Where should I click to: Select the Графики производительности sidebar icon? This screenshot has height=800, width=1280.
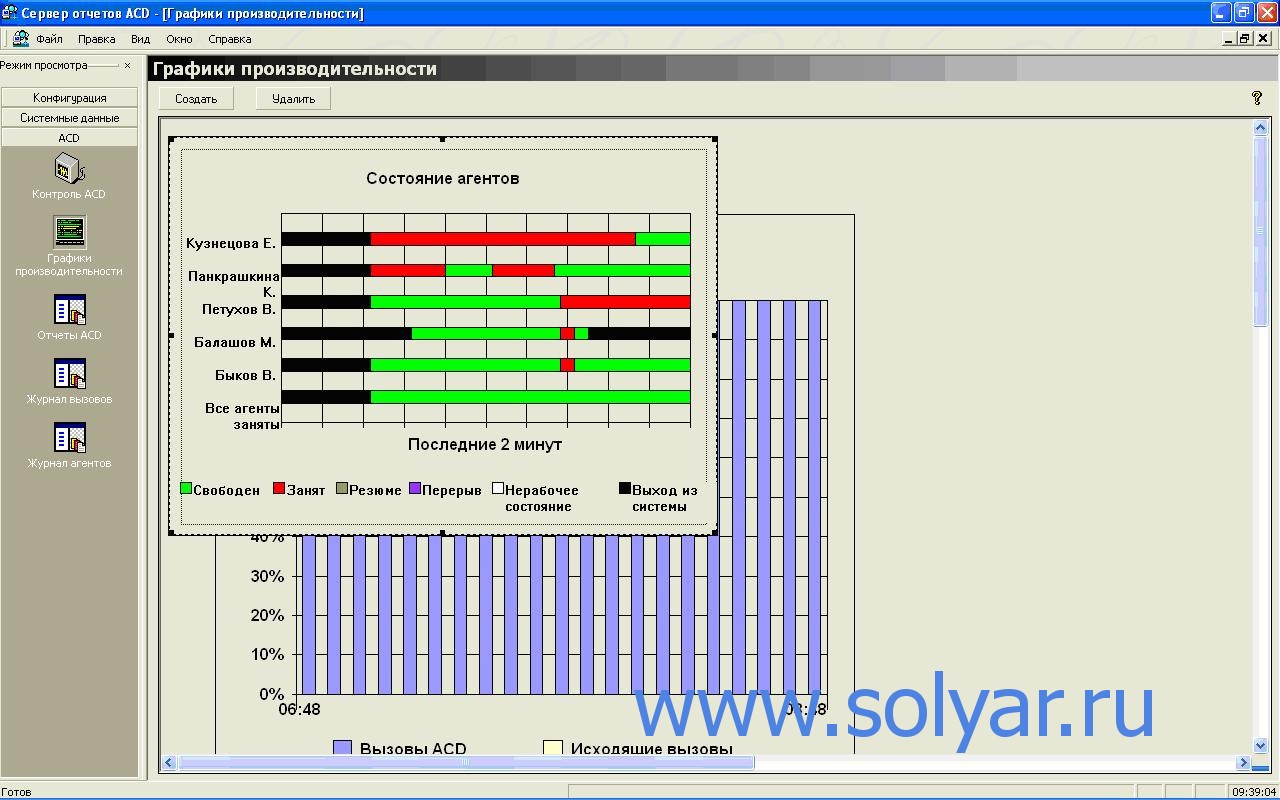[x=69, y=232]
